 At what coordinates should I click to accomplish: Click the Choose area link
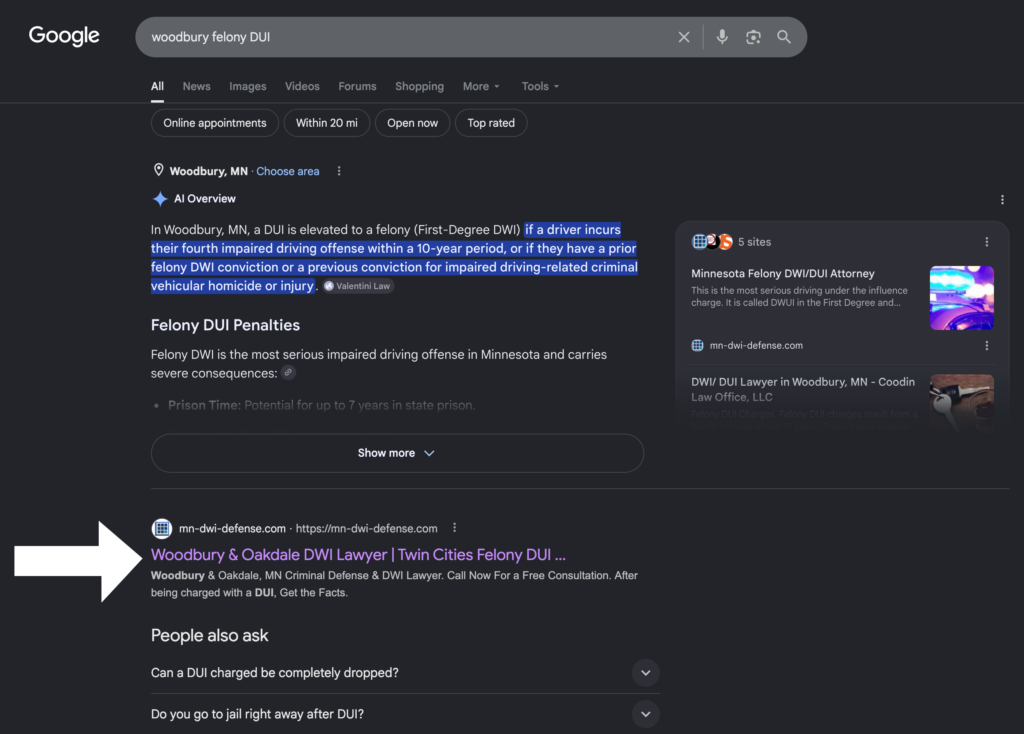point(288,171)
